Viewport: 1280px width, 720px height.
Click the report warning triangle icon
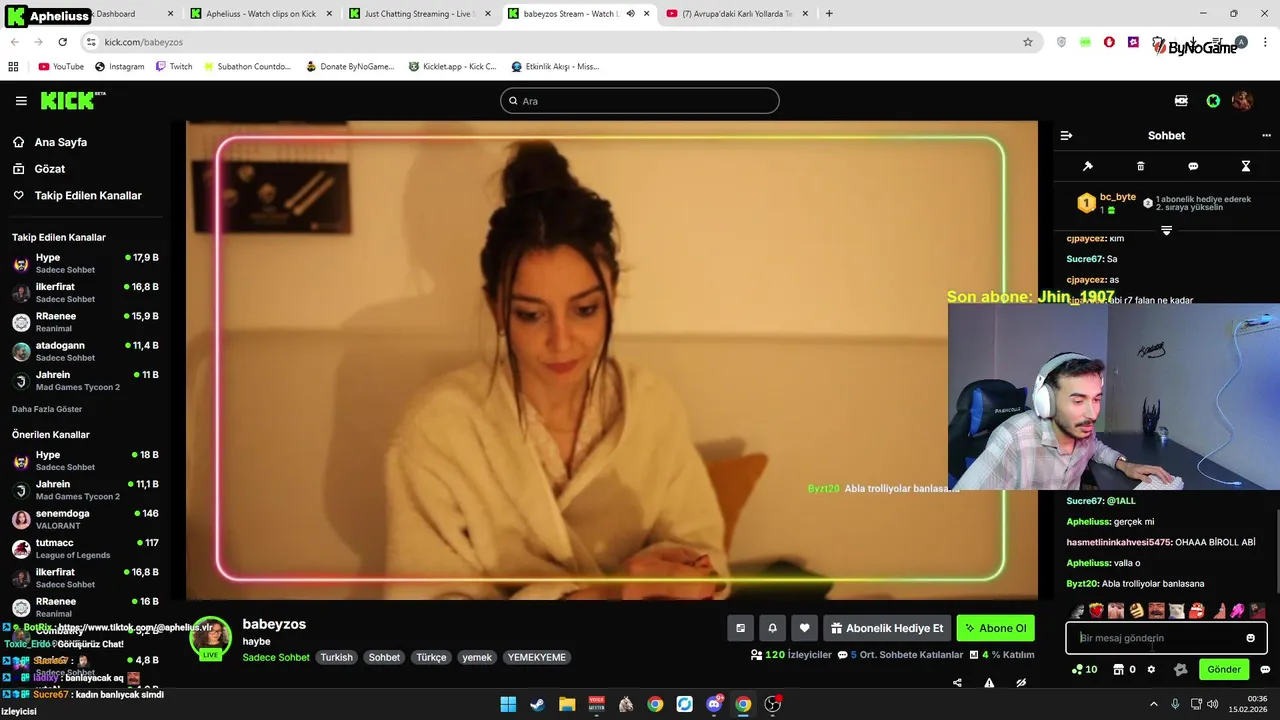(x=989, y=683)
